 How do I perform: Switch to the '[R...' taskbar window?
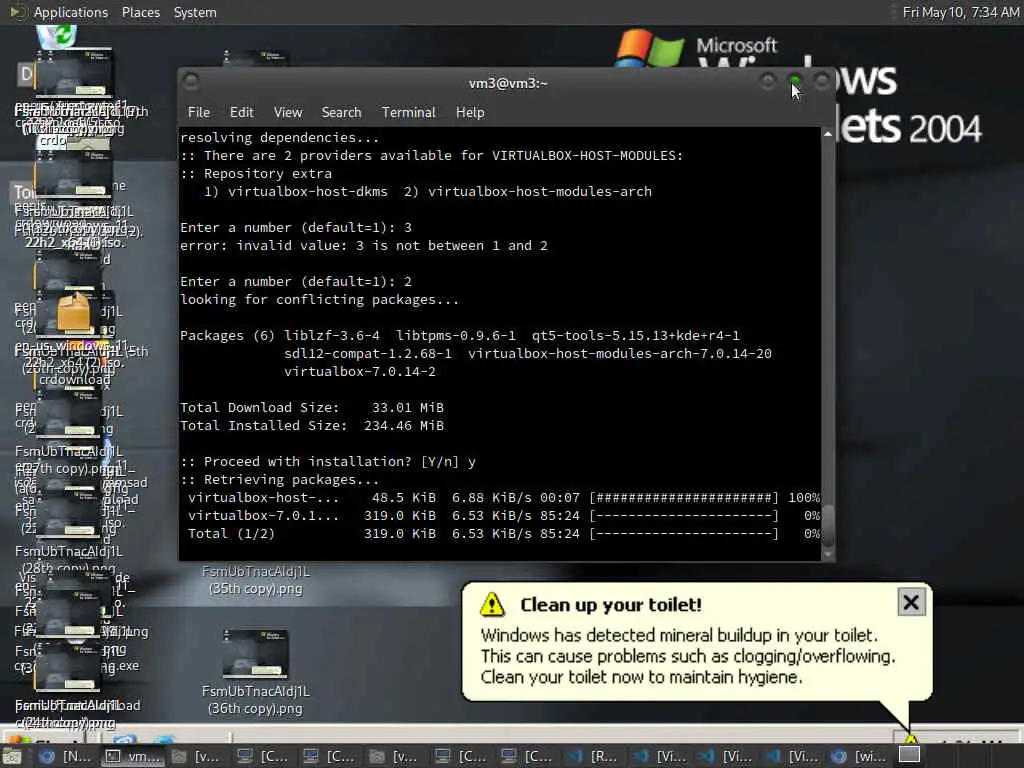[593, 756]
